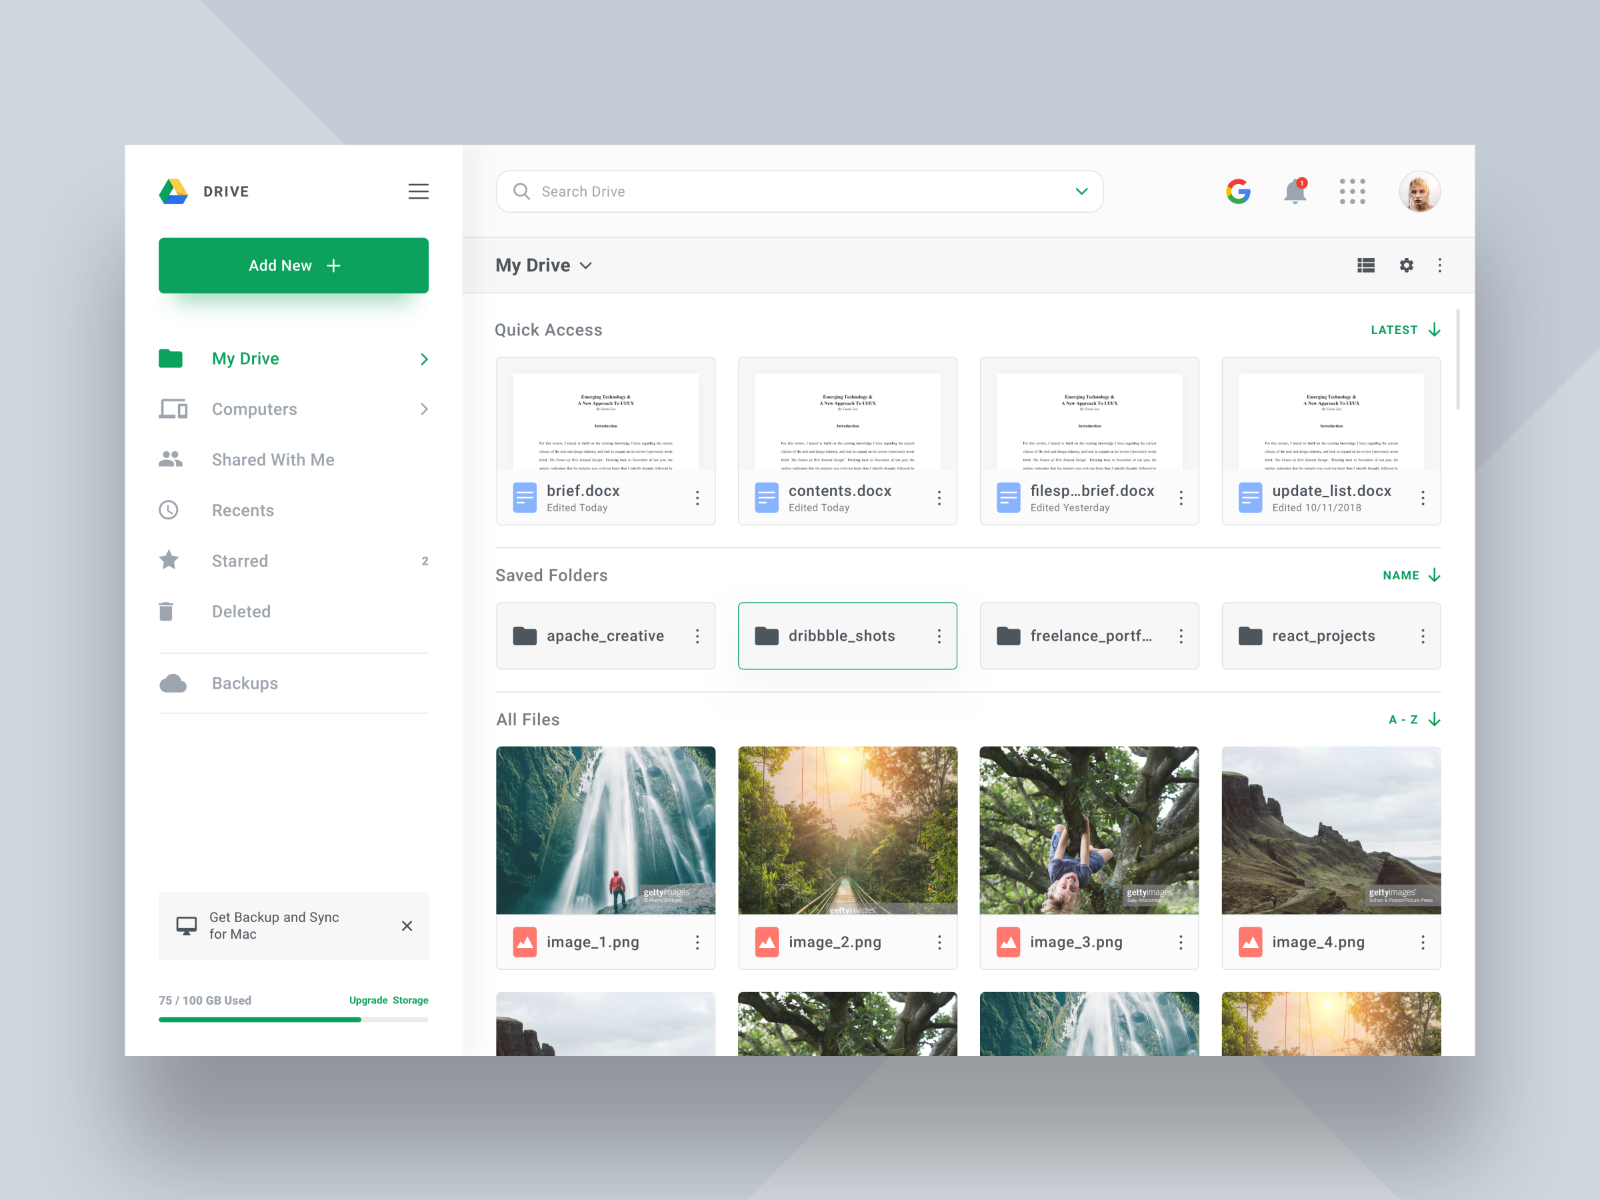Click the Add New button
1600x1200 pixels.
click(293, 265)
